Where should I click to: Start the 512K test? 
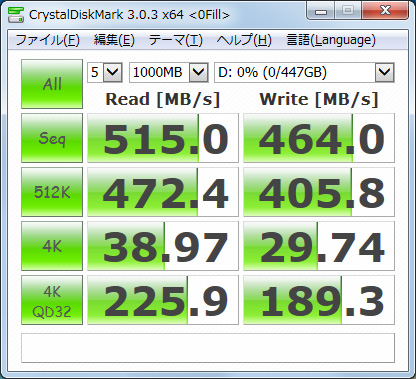tap(52, 192)
